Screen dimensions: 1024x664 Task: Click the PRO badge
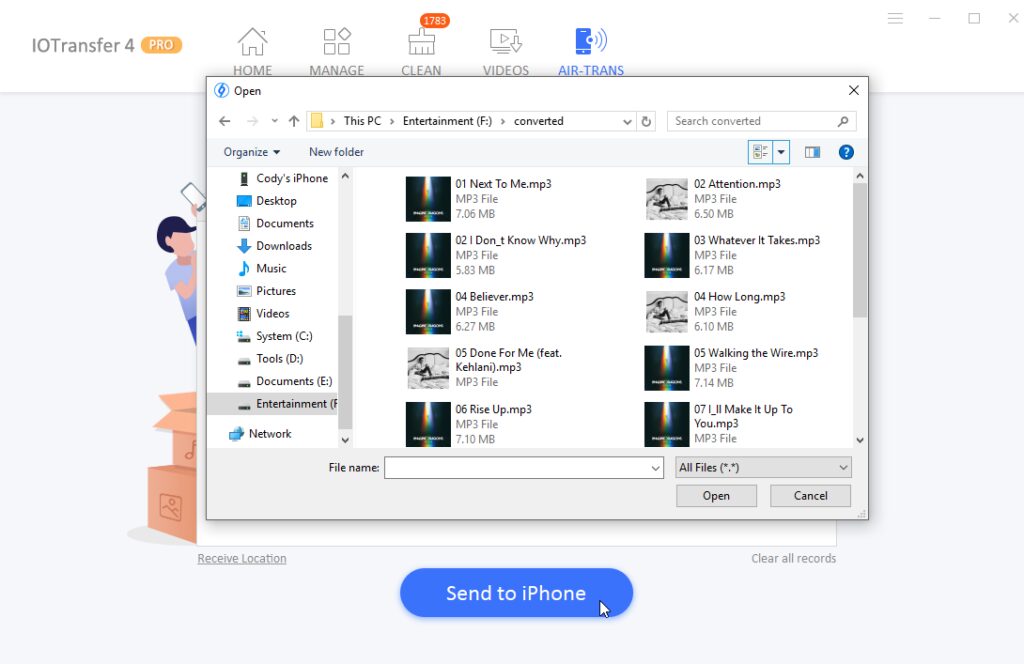pyautogui.click(x=161, y=45)
